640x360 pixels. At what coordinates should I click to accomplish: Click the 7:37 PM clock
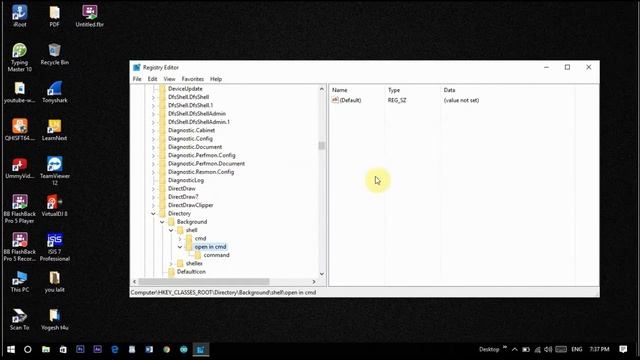(599, 349)
